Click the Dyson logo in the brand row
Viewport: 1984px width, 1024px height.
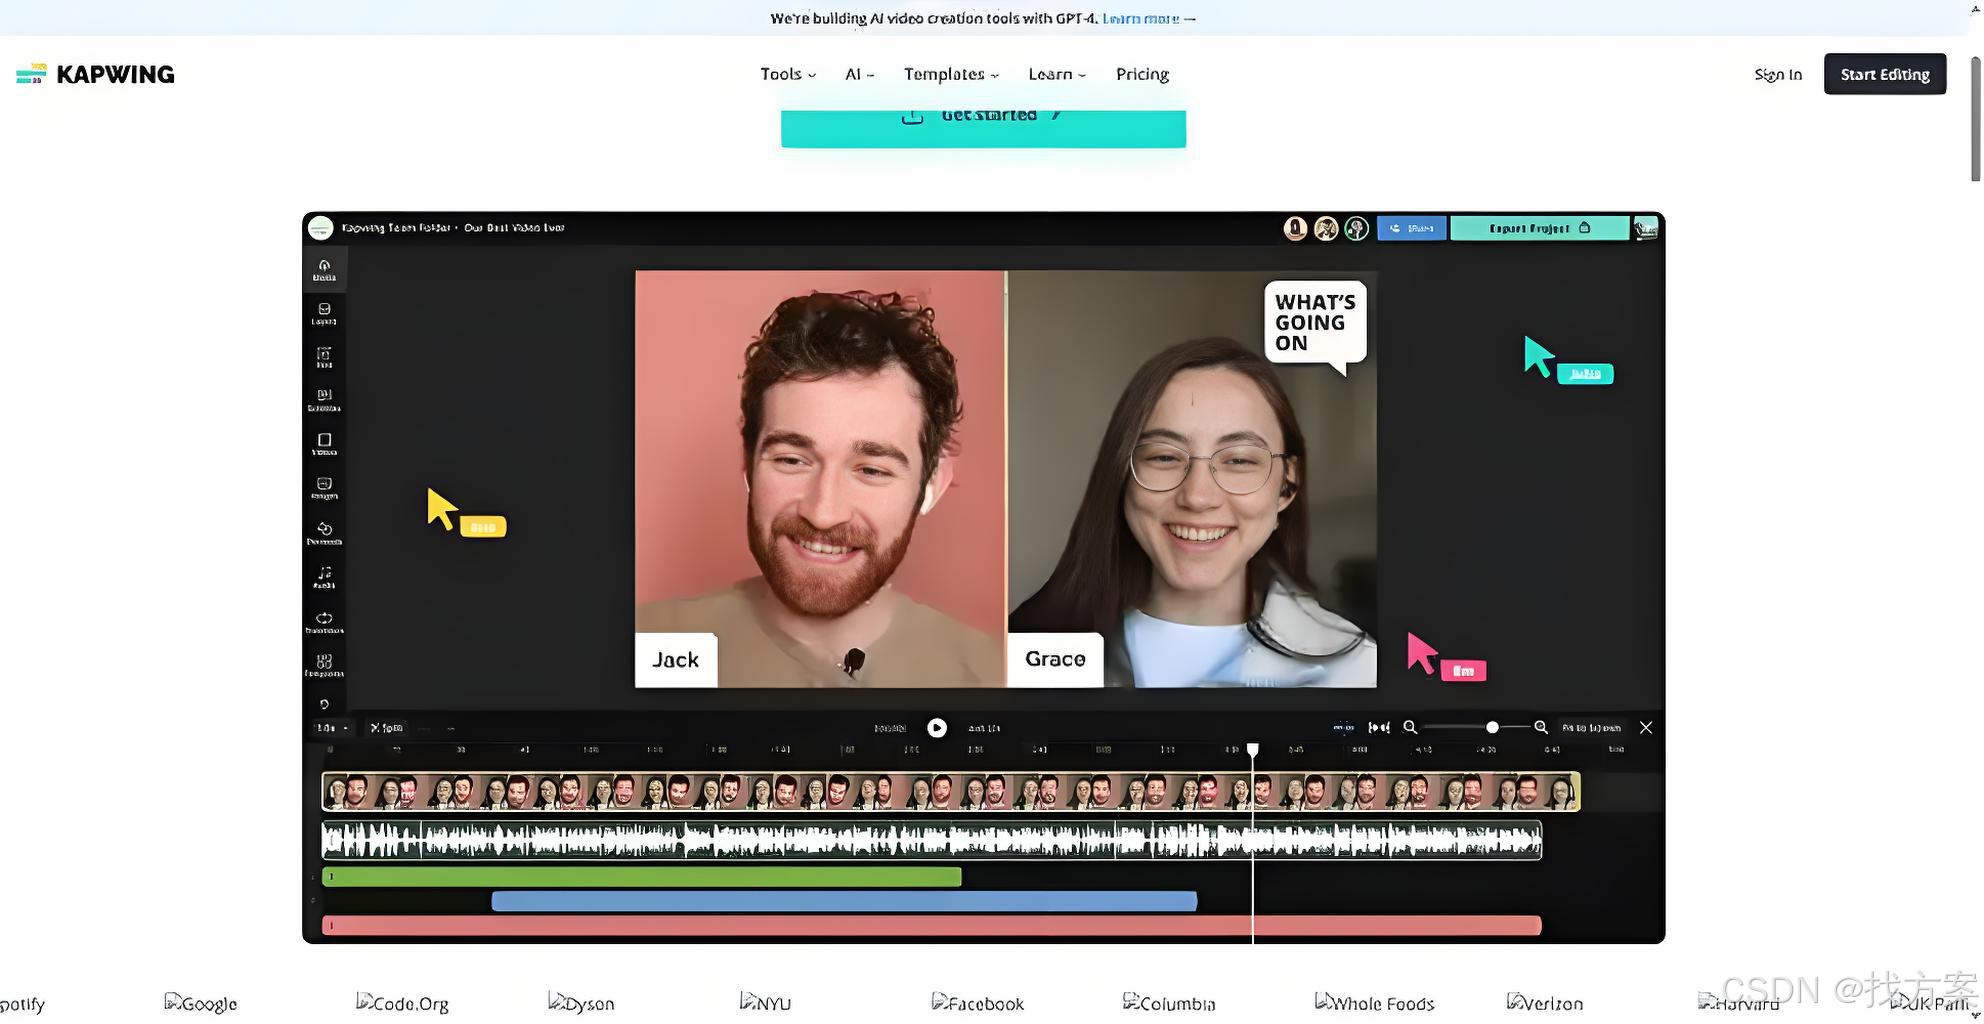[x=581, y=1003]
